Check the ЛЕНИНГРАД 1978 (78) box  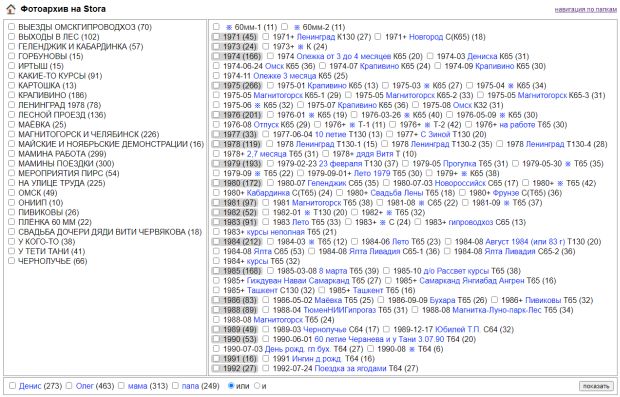[11, 105]
